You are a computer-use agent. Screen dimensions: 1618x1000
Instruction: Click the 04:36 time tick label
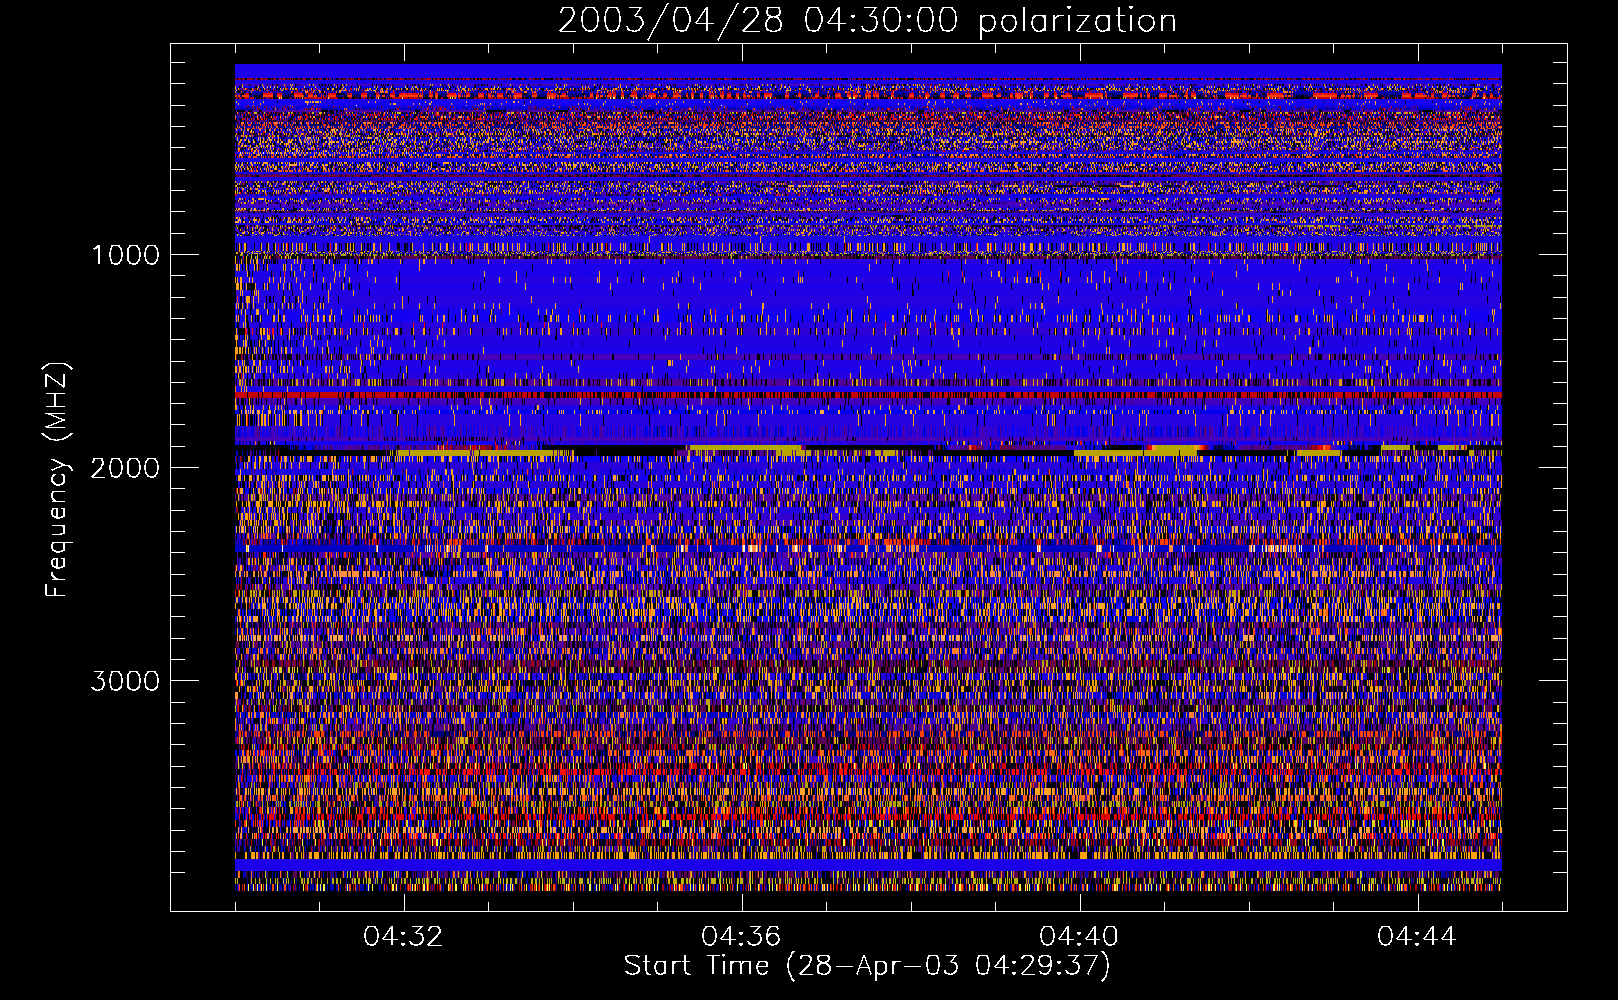(741, 937)
